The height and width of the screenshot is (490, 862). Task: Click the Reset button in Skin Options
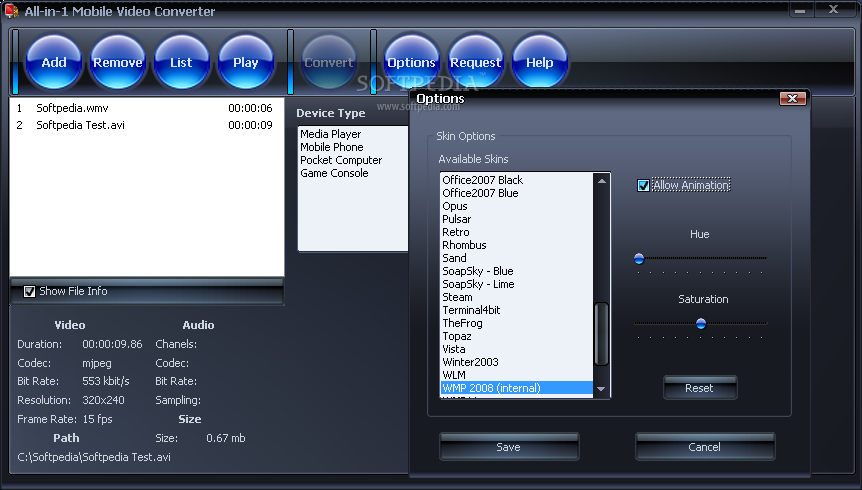click(x=699, y=388)
